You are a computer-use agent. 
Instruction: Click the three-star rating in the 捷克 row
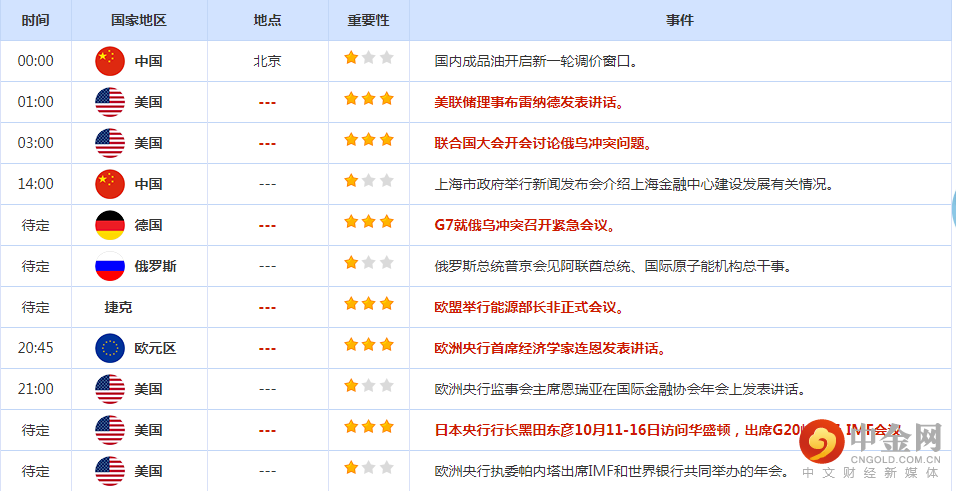click(369, 304)
